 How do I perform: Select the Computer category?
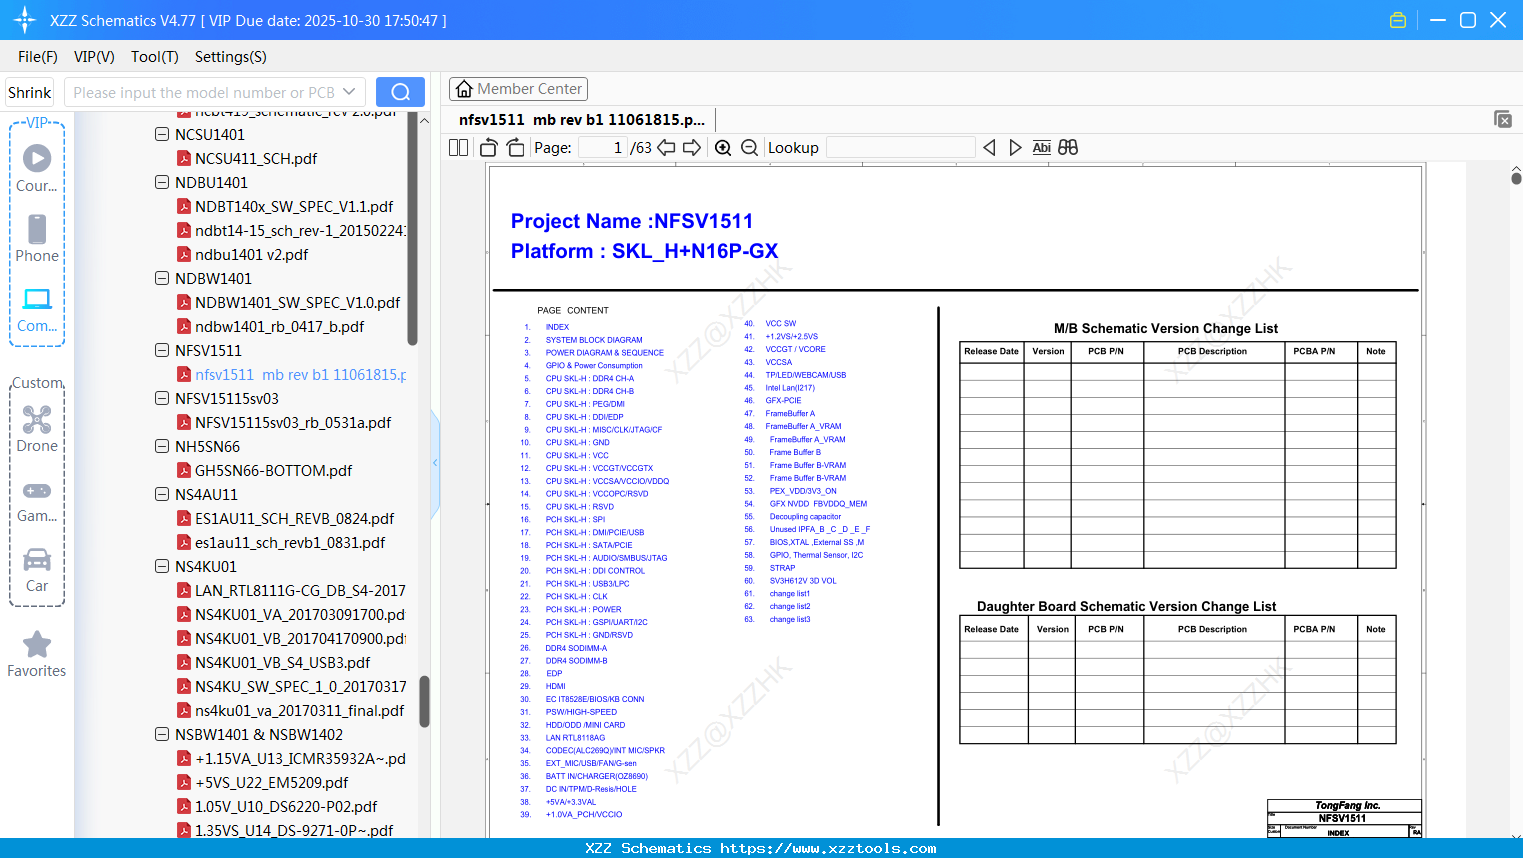pos(37,309)
